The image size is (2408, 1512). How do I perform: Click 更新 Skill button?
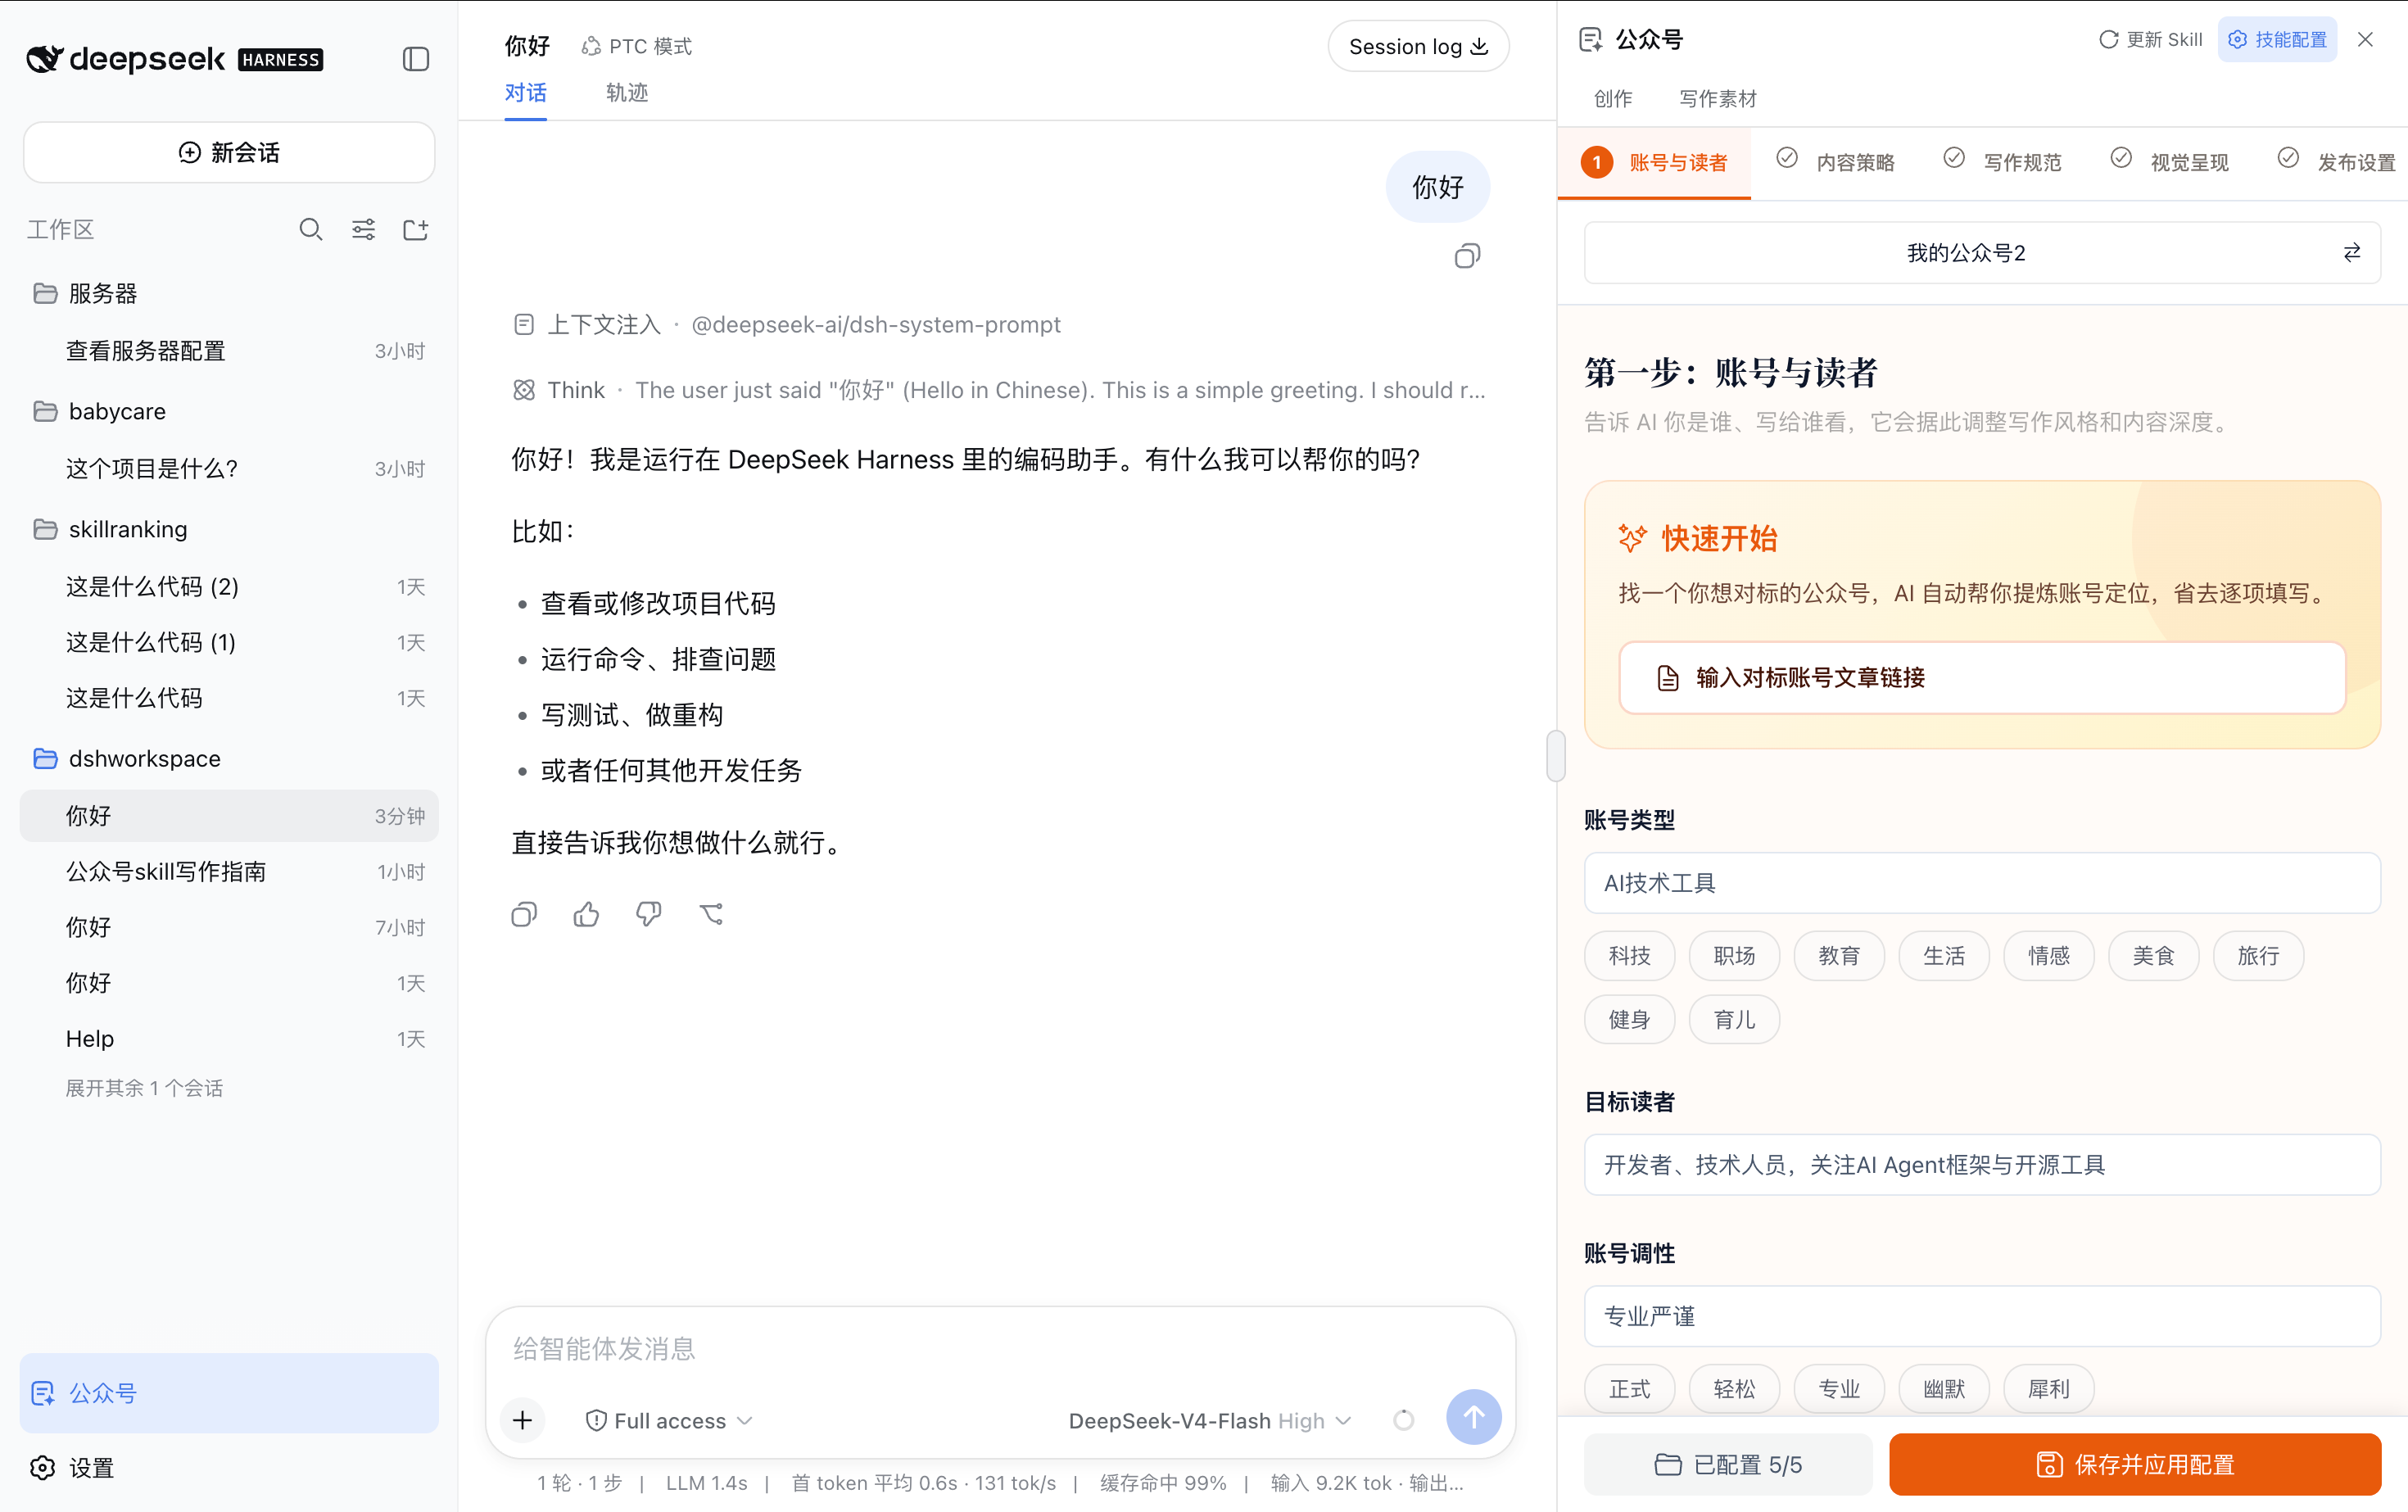(x=2149, y=39)
